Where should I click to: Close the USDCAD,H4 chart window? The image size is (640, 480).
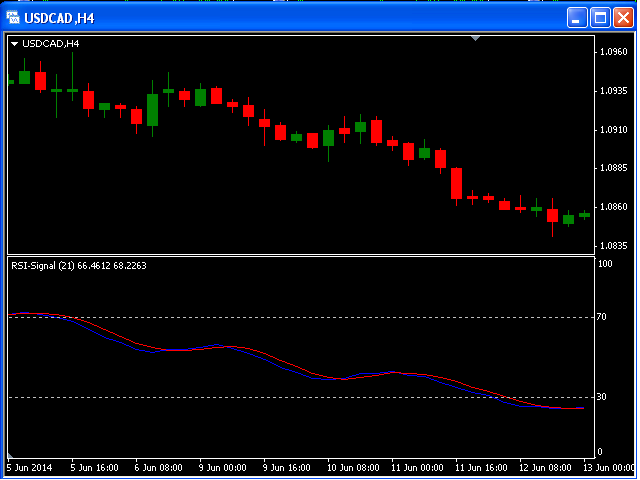623,18
